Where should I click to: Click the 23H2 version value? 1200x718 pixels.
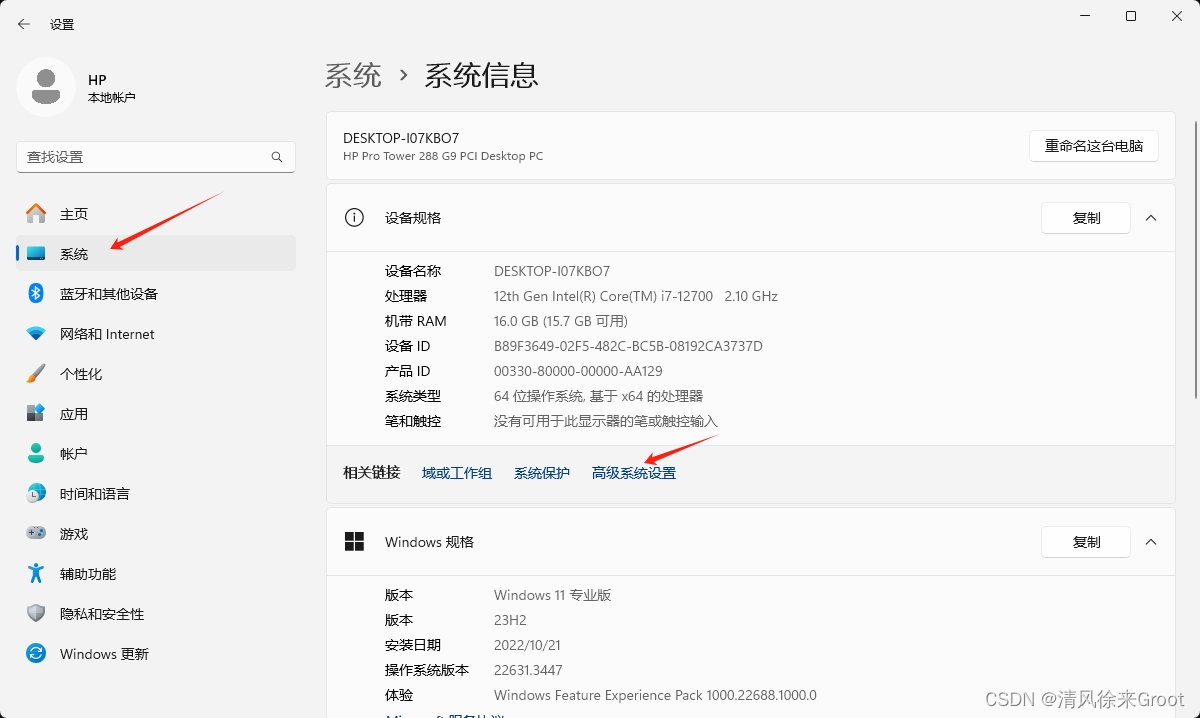click(x=510, y=620)
